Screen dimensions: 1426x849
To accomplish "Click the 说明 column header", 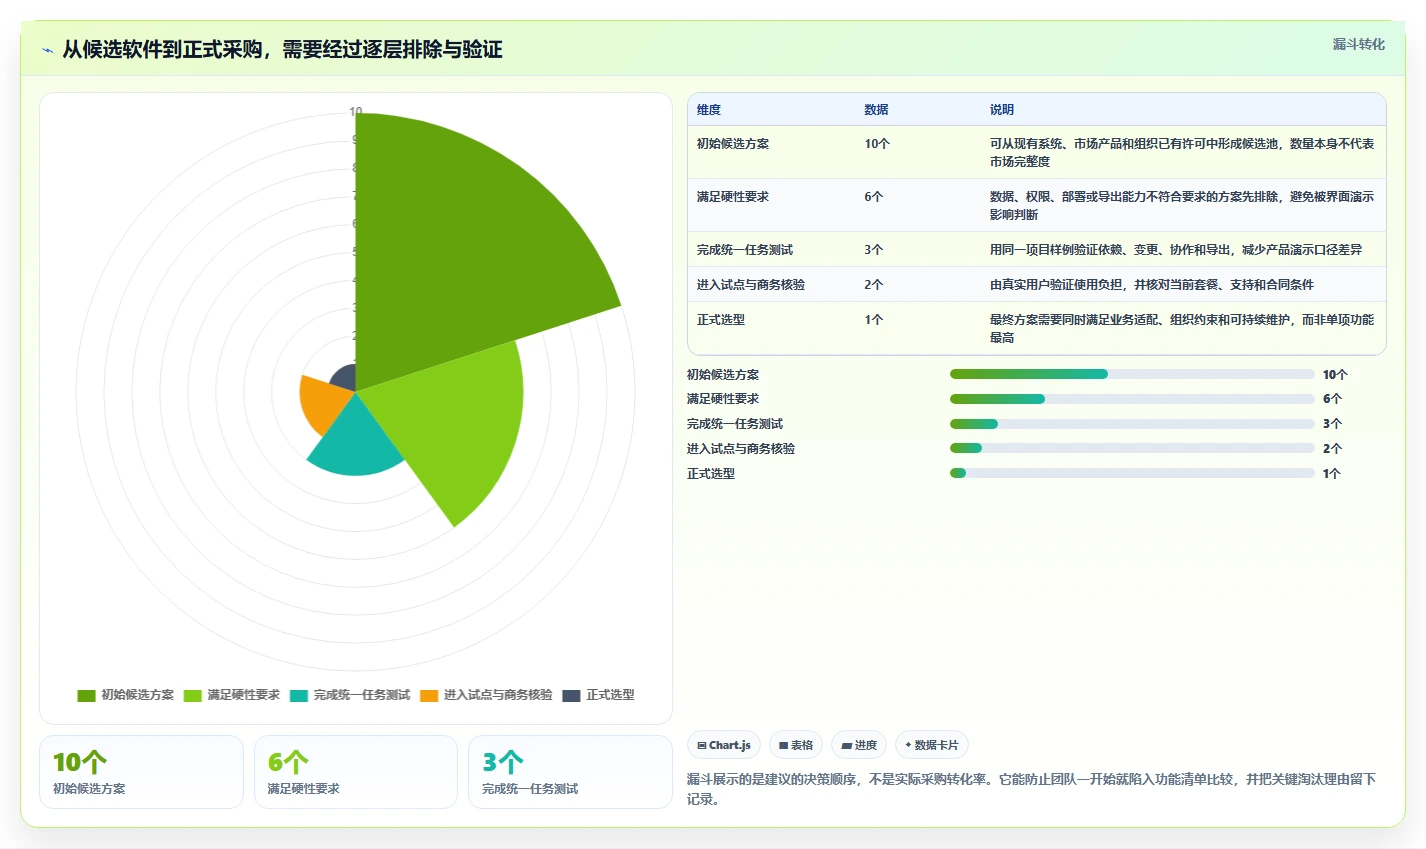I will tap(1002, 110).
